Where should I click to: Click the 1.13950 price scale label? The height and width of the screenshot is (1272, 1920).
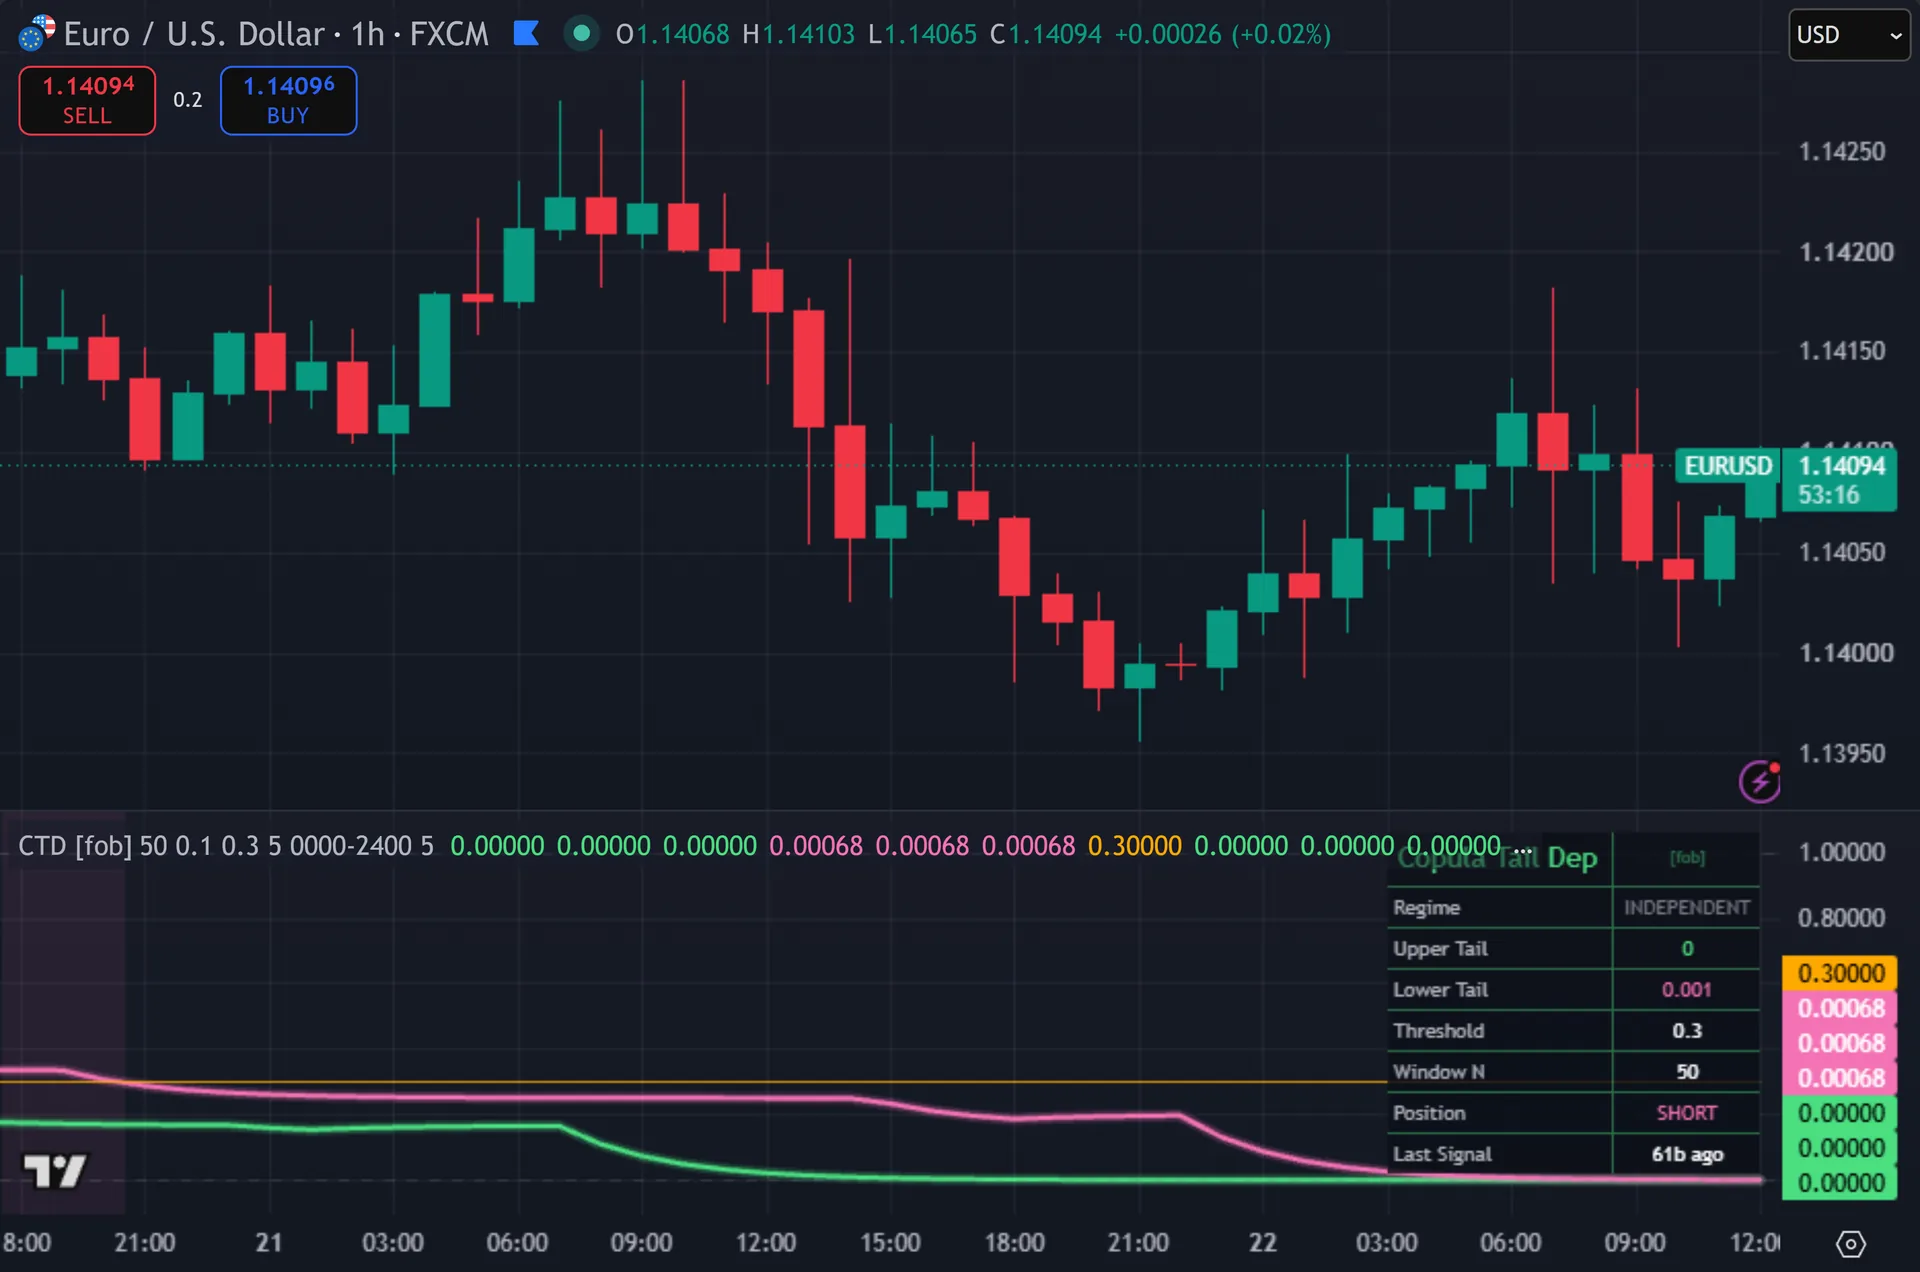tap(1842, 753)
